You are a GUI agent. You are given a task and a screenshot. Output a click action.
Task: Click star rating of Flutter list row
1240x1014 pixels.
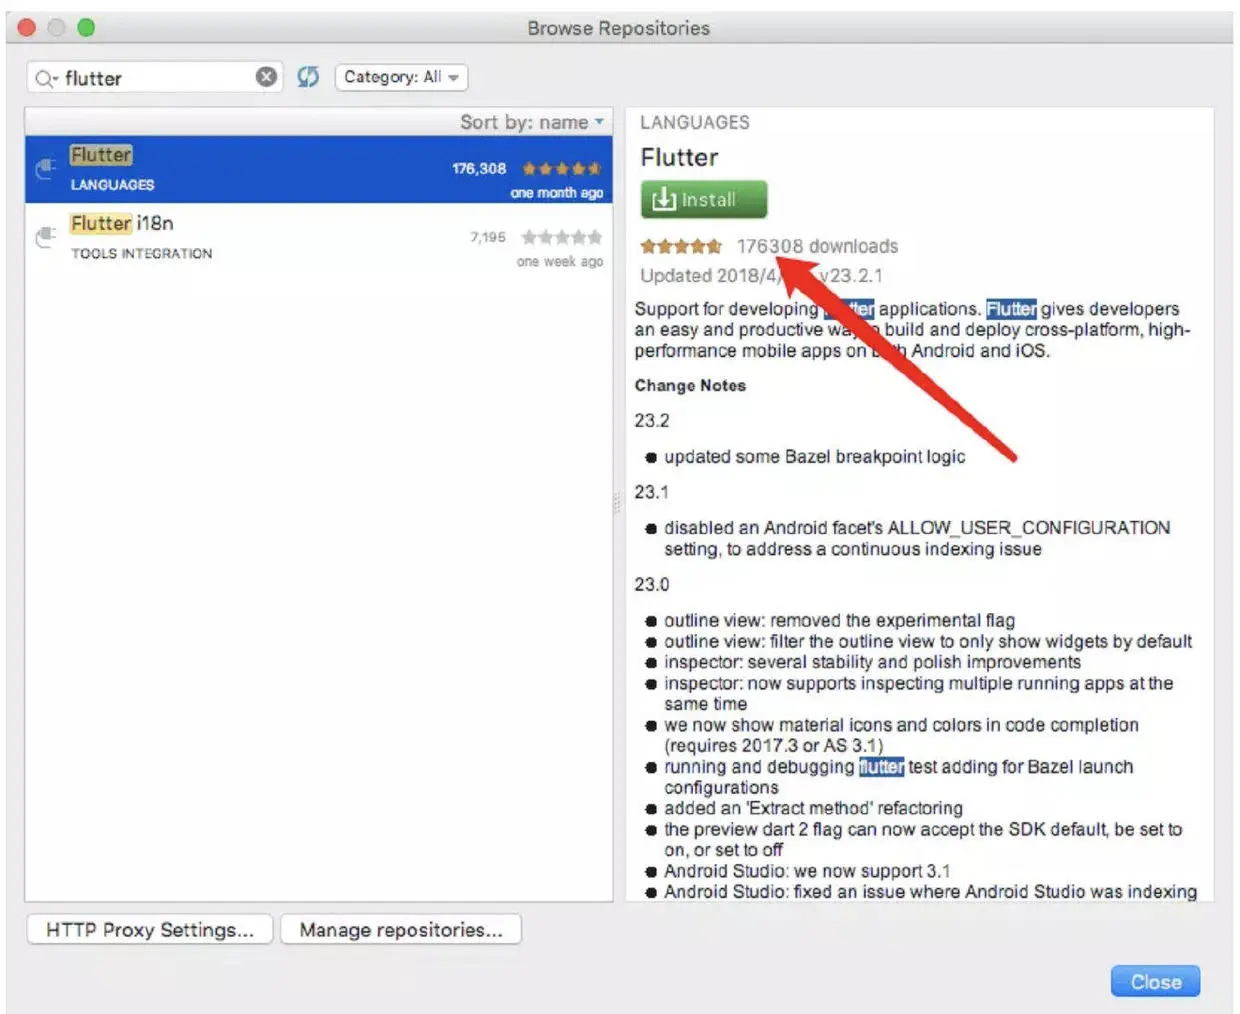click(x=562, y=168)
